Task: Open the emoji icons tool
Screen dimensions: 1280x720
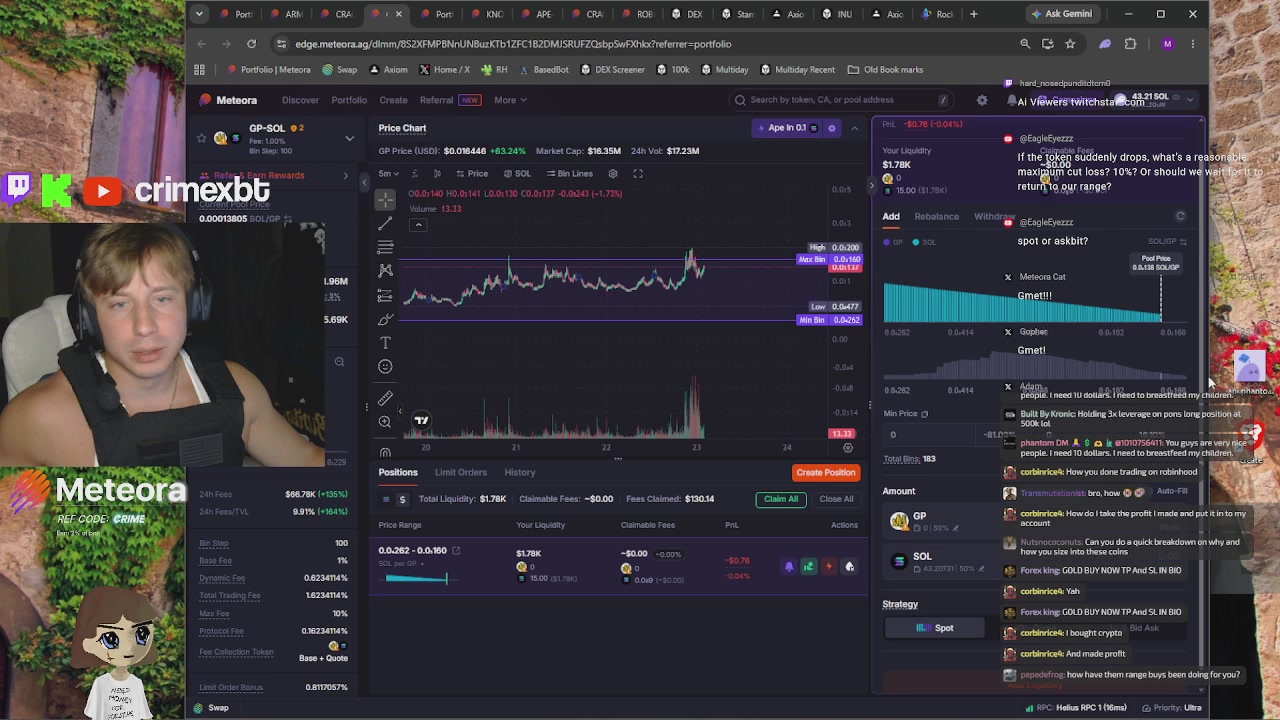Action: pyautogui.click(x=385, y=367)
